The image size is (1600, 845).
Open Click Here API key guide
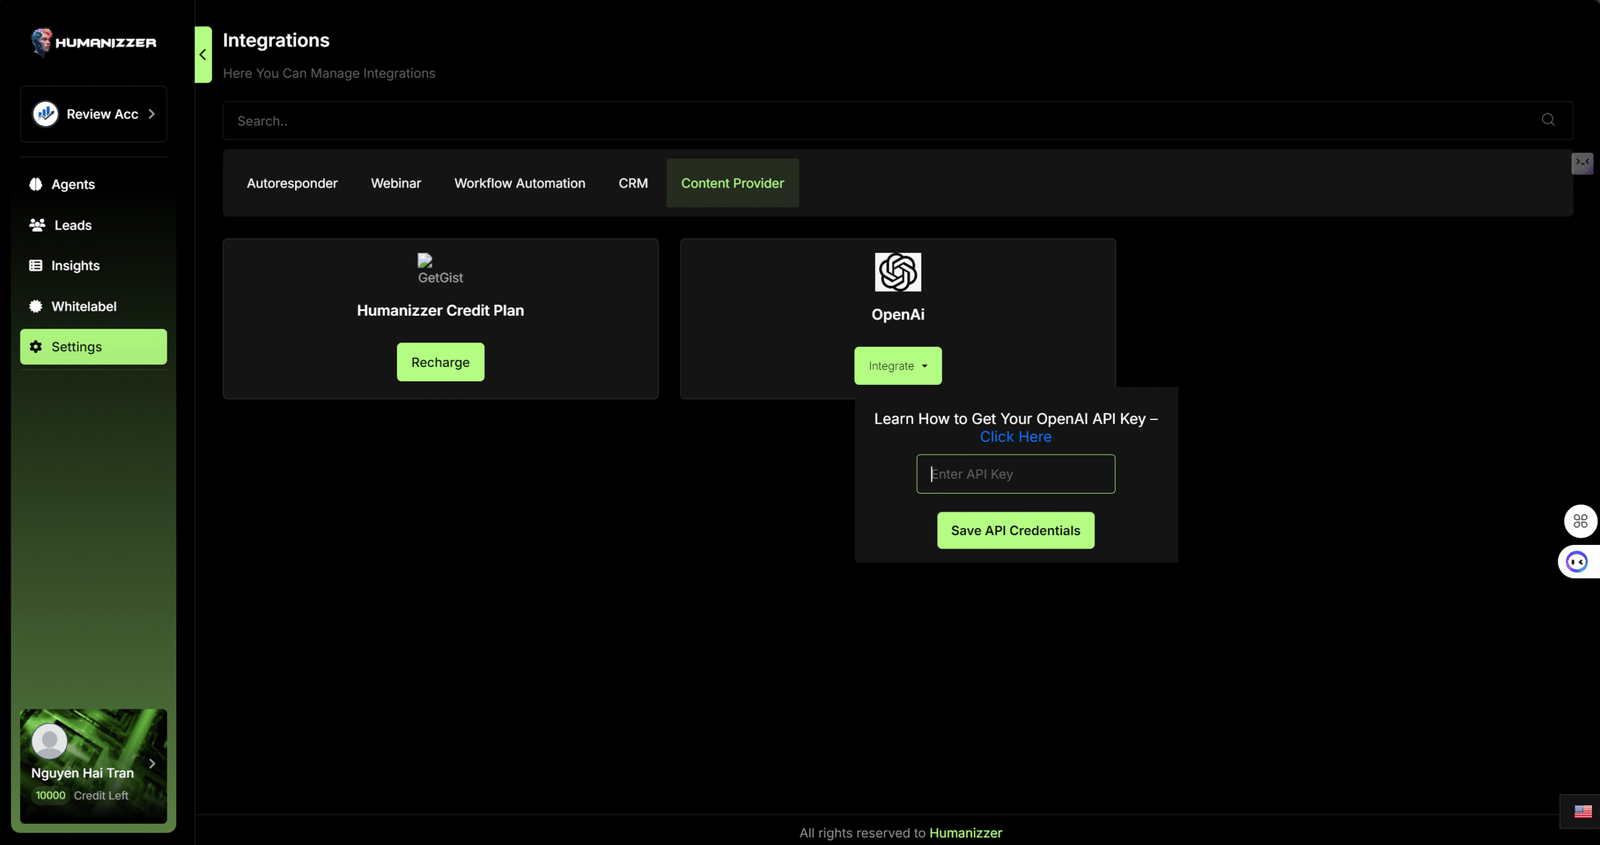[1015, 437]
